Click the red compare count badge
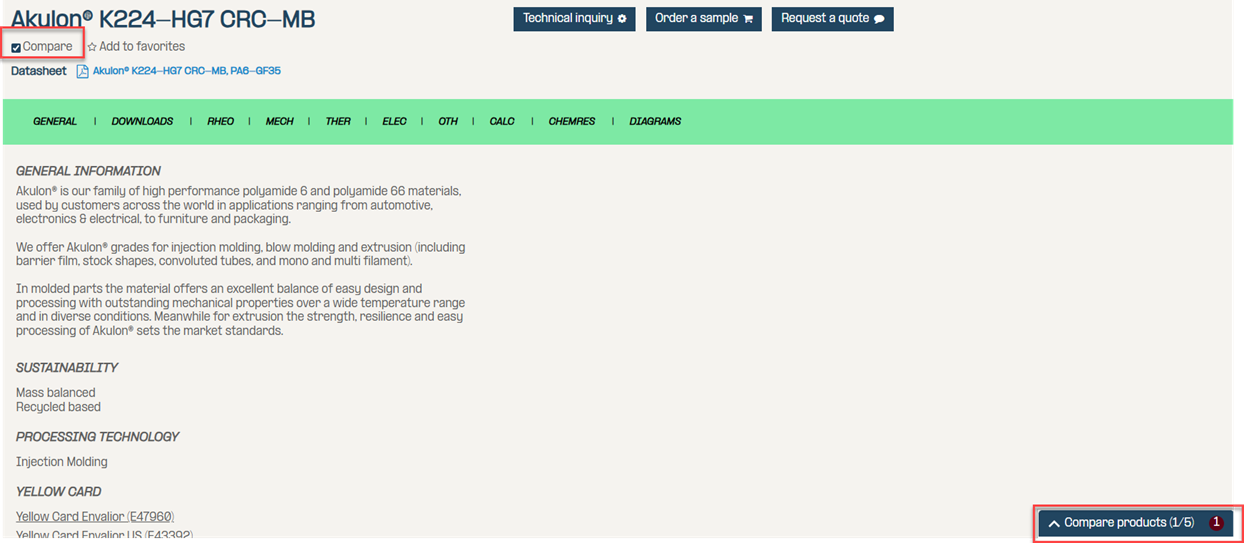The image size is (1244, 543). coord(1216,523)
